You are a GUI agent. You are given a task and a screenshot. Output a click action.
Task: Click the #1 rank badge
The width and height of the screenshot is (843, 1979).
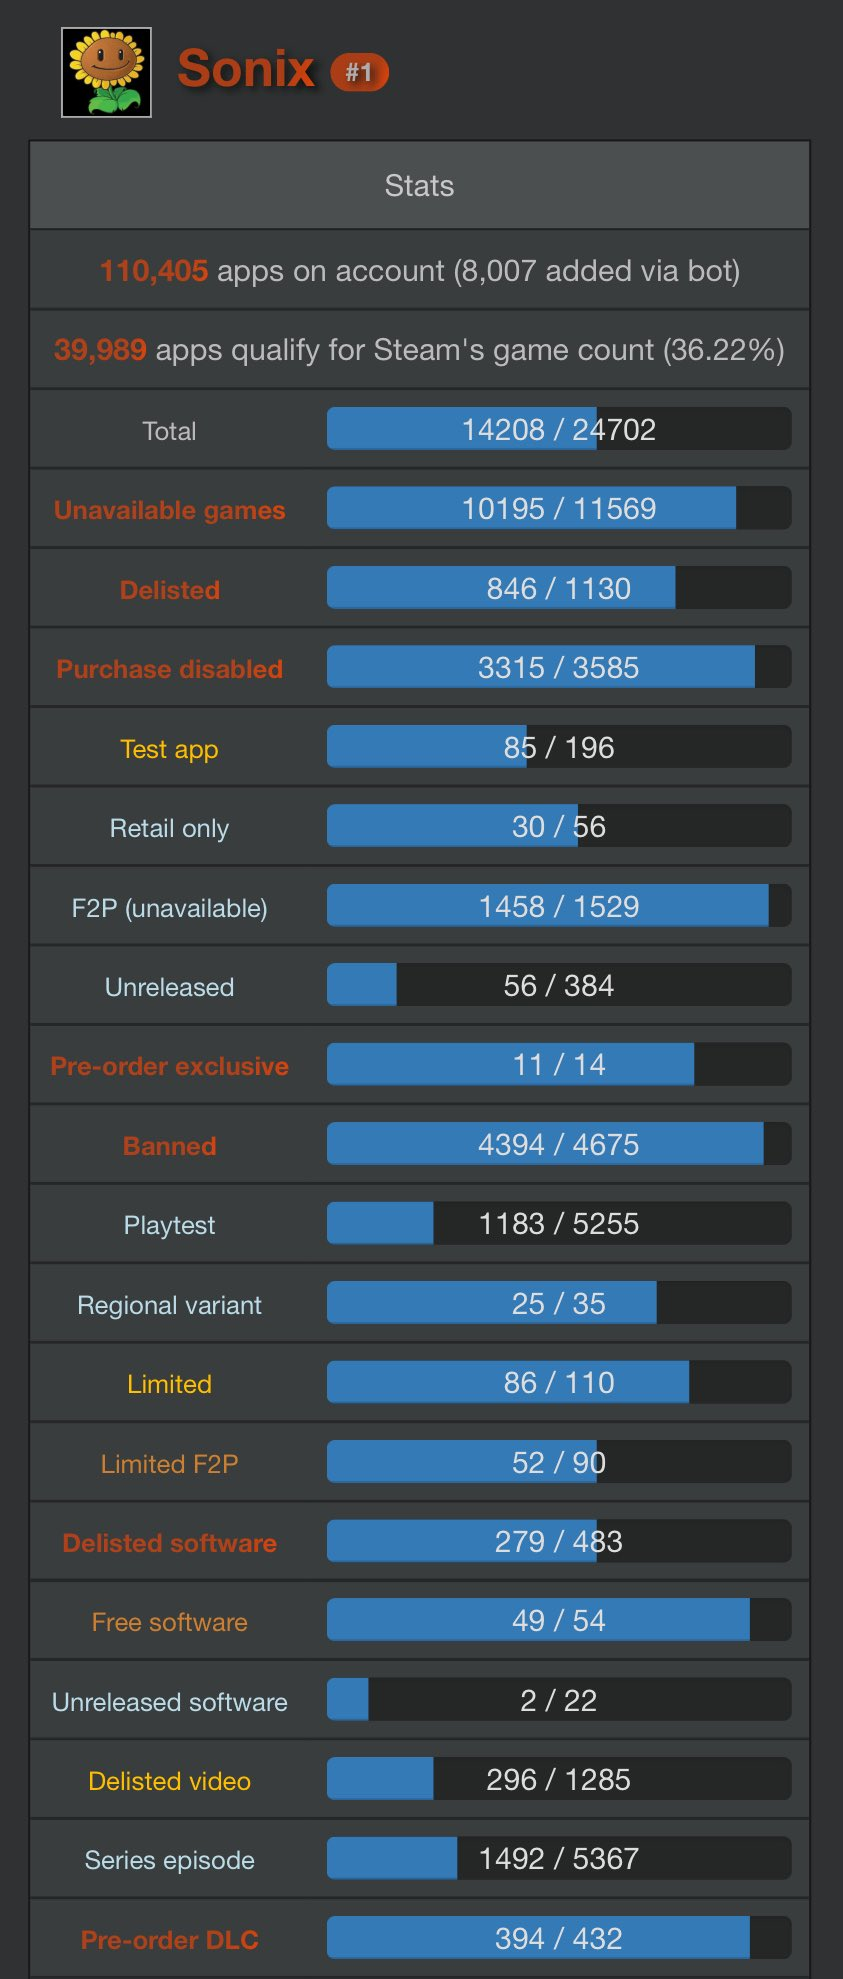[359, 72]
